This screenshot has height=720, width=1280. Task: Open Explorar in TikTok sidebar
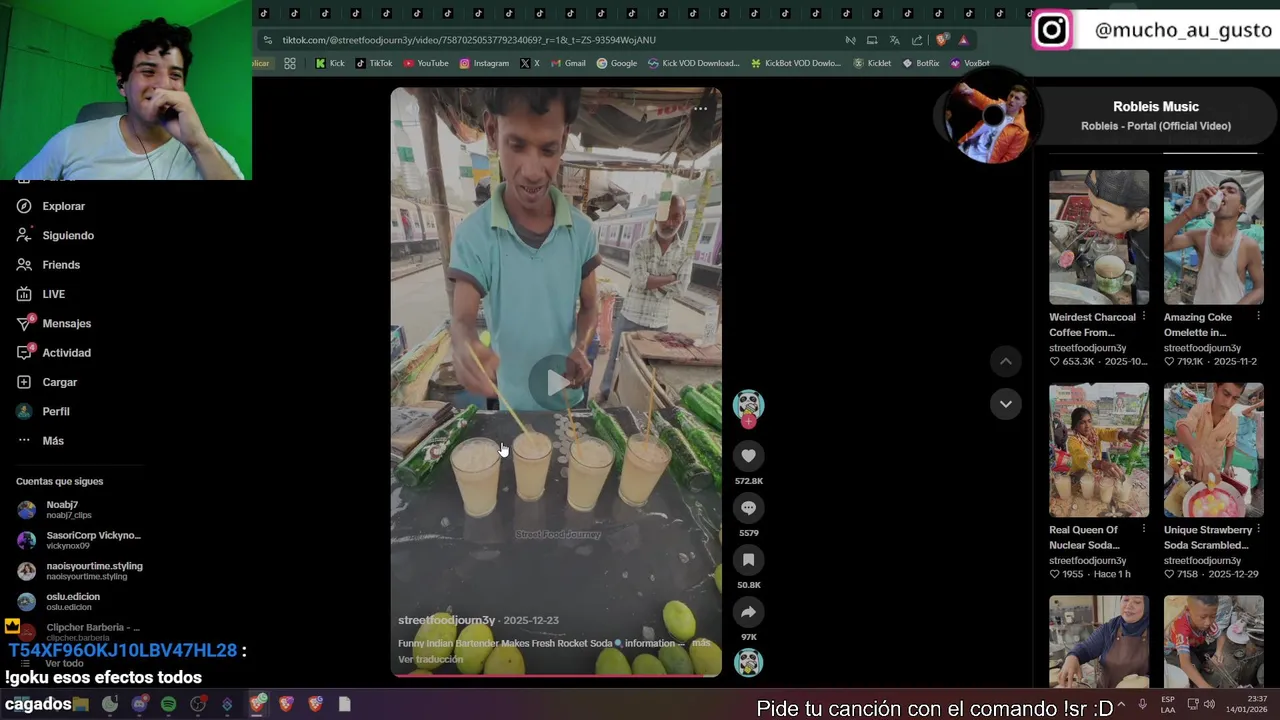51,206
